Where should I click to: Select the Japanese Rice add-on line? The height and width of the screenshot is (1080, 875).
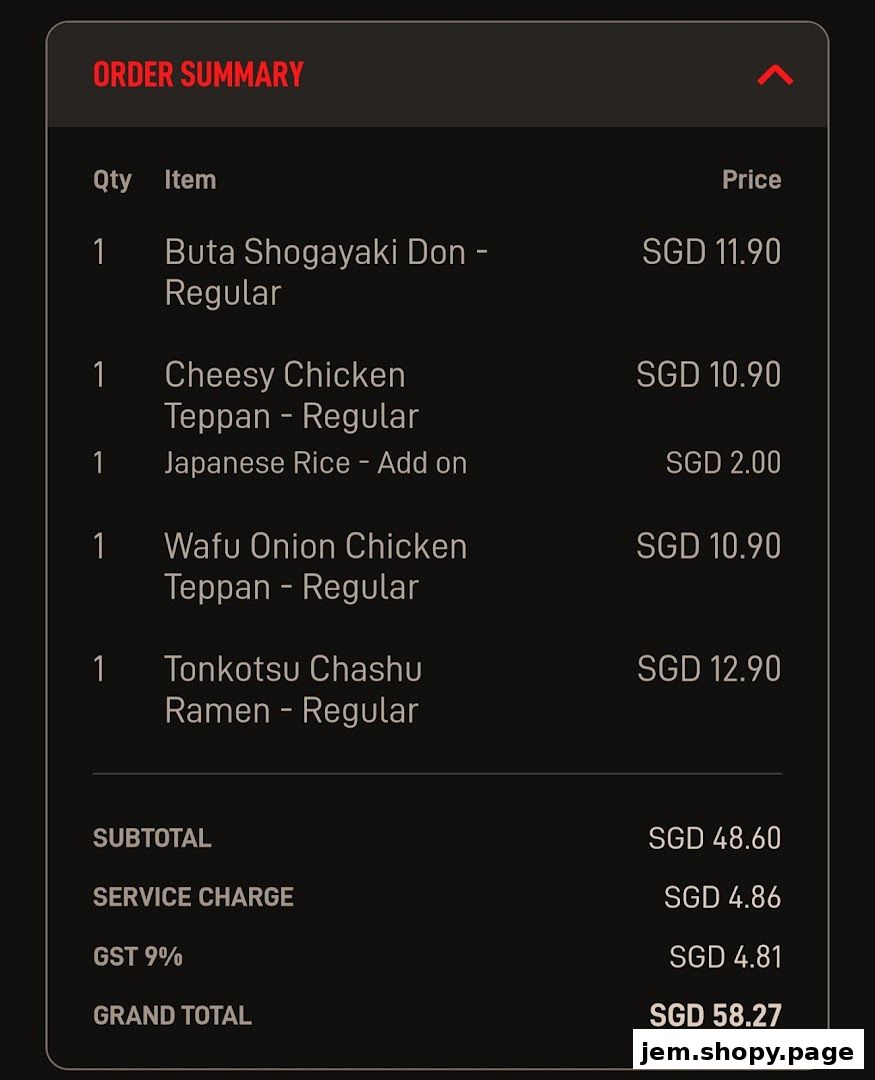tap(316, 462)
